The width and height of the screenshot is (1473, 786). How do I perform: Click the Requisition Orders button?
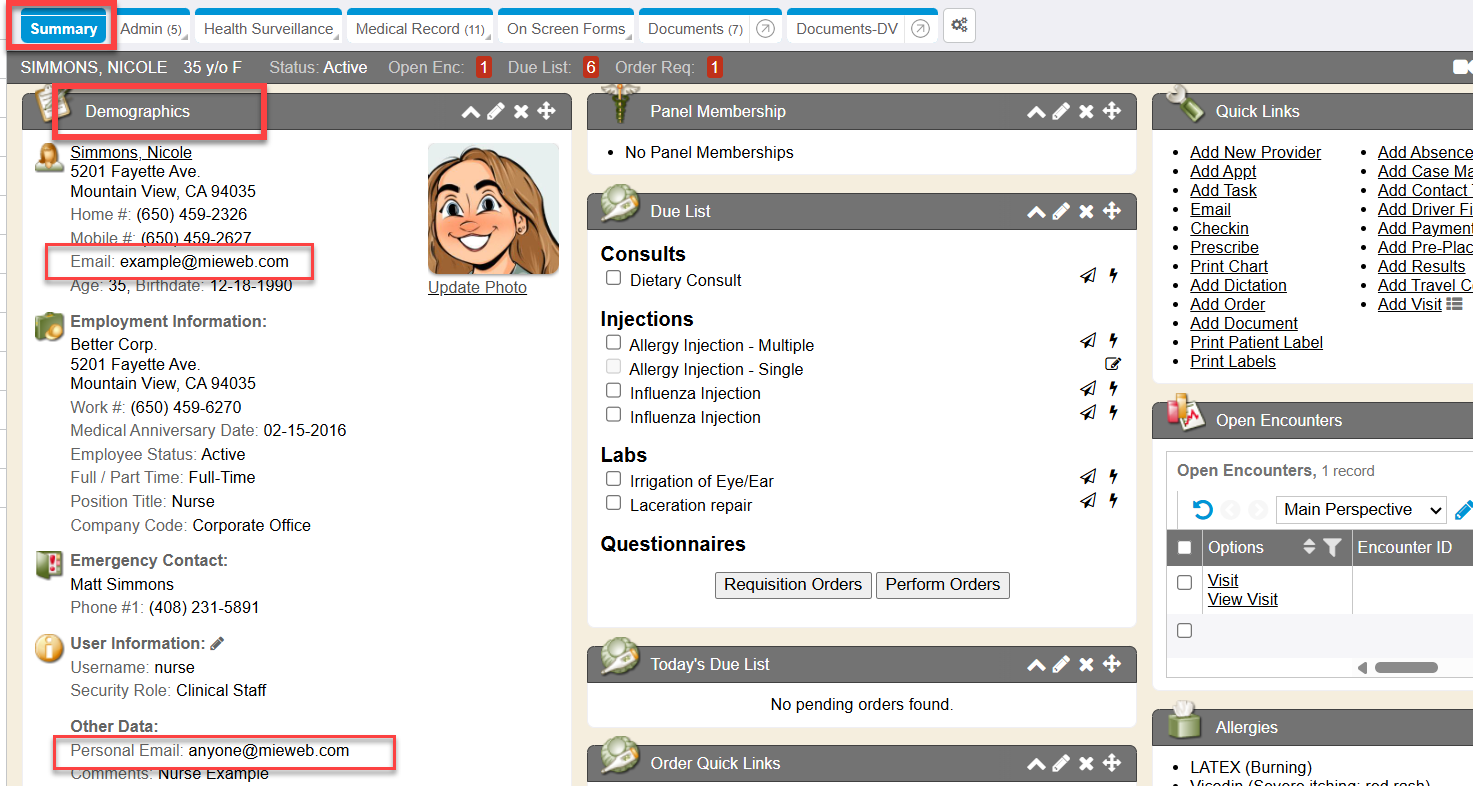point(793,585)
